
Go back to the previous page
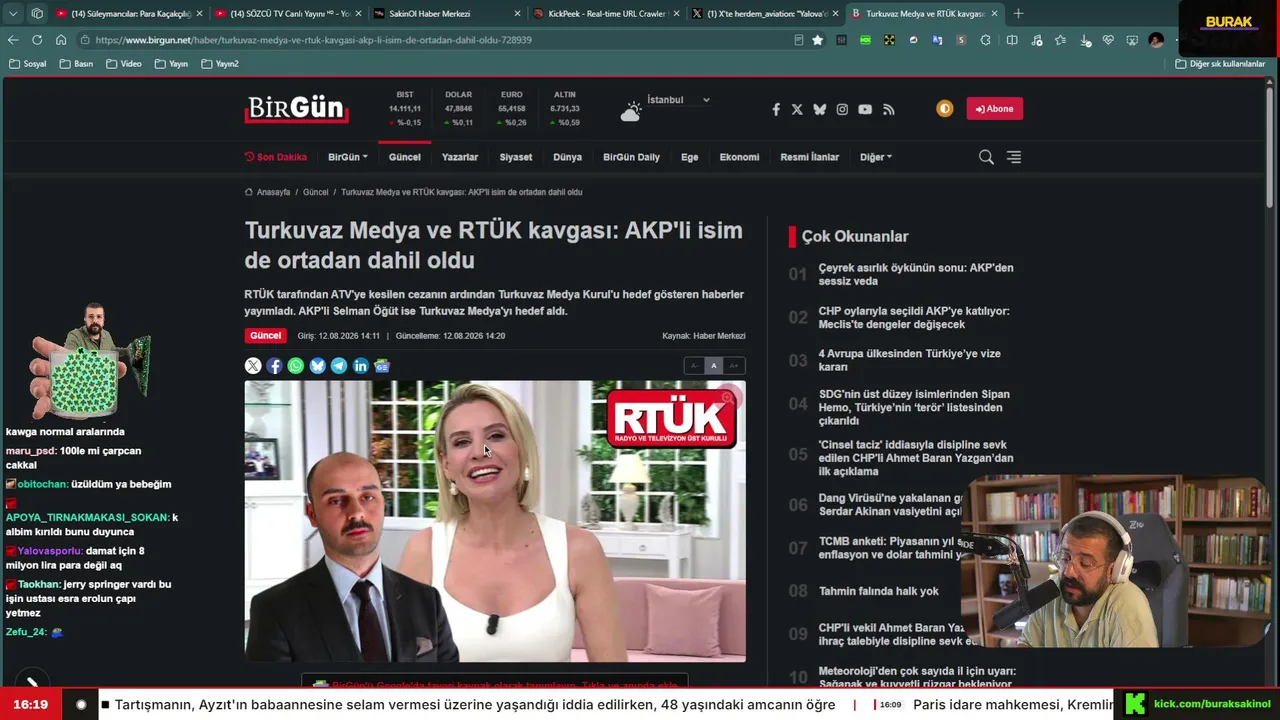[13, 40]
